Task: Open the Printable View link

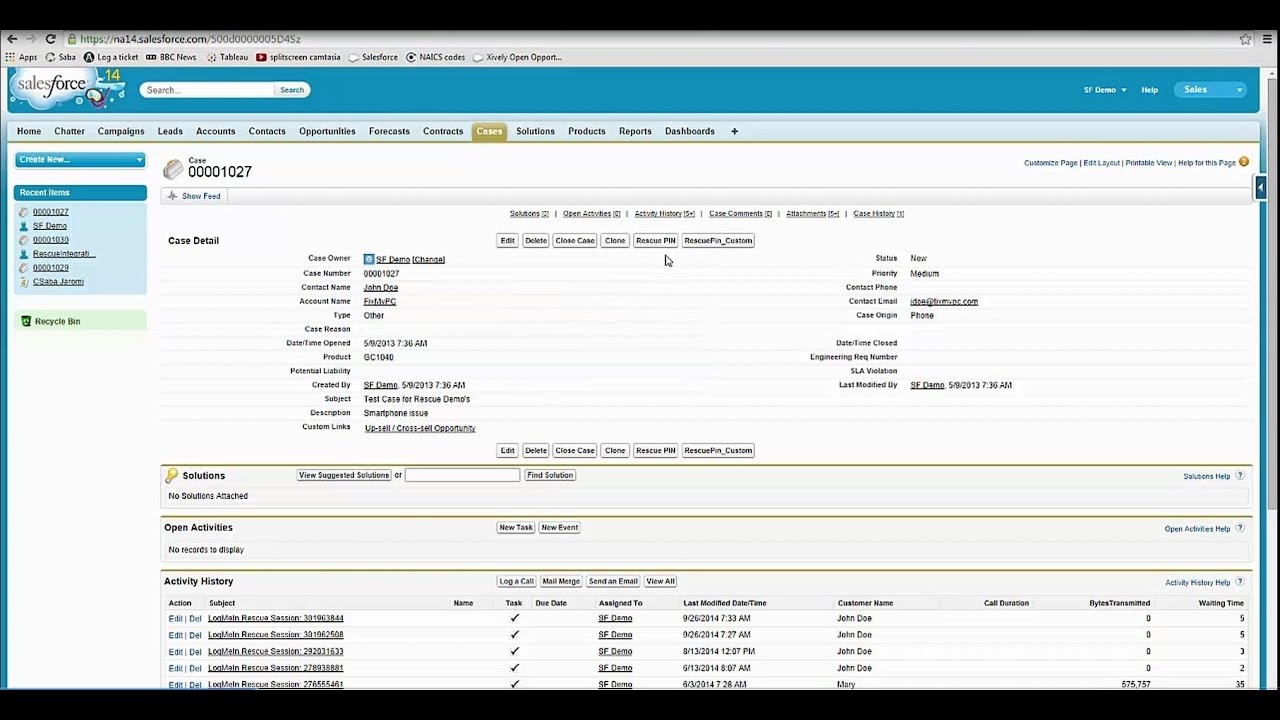Action: 1149,163
